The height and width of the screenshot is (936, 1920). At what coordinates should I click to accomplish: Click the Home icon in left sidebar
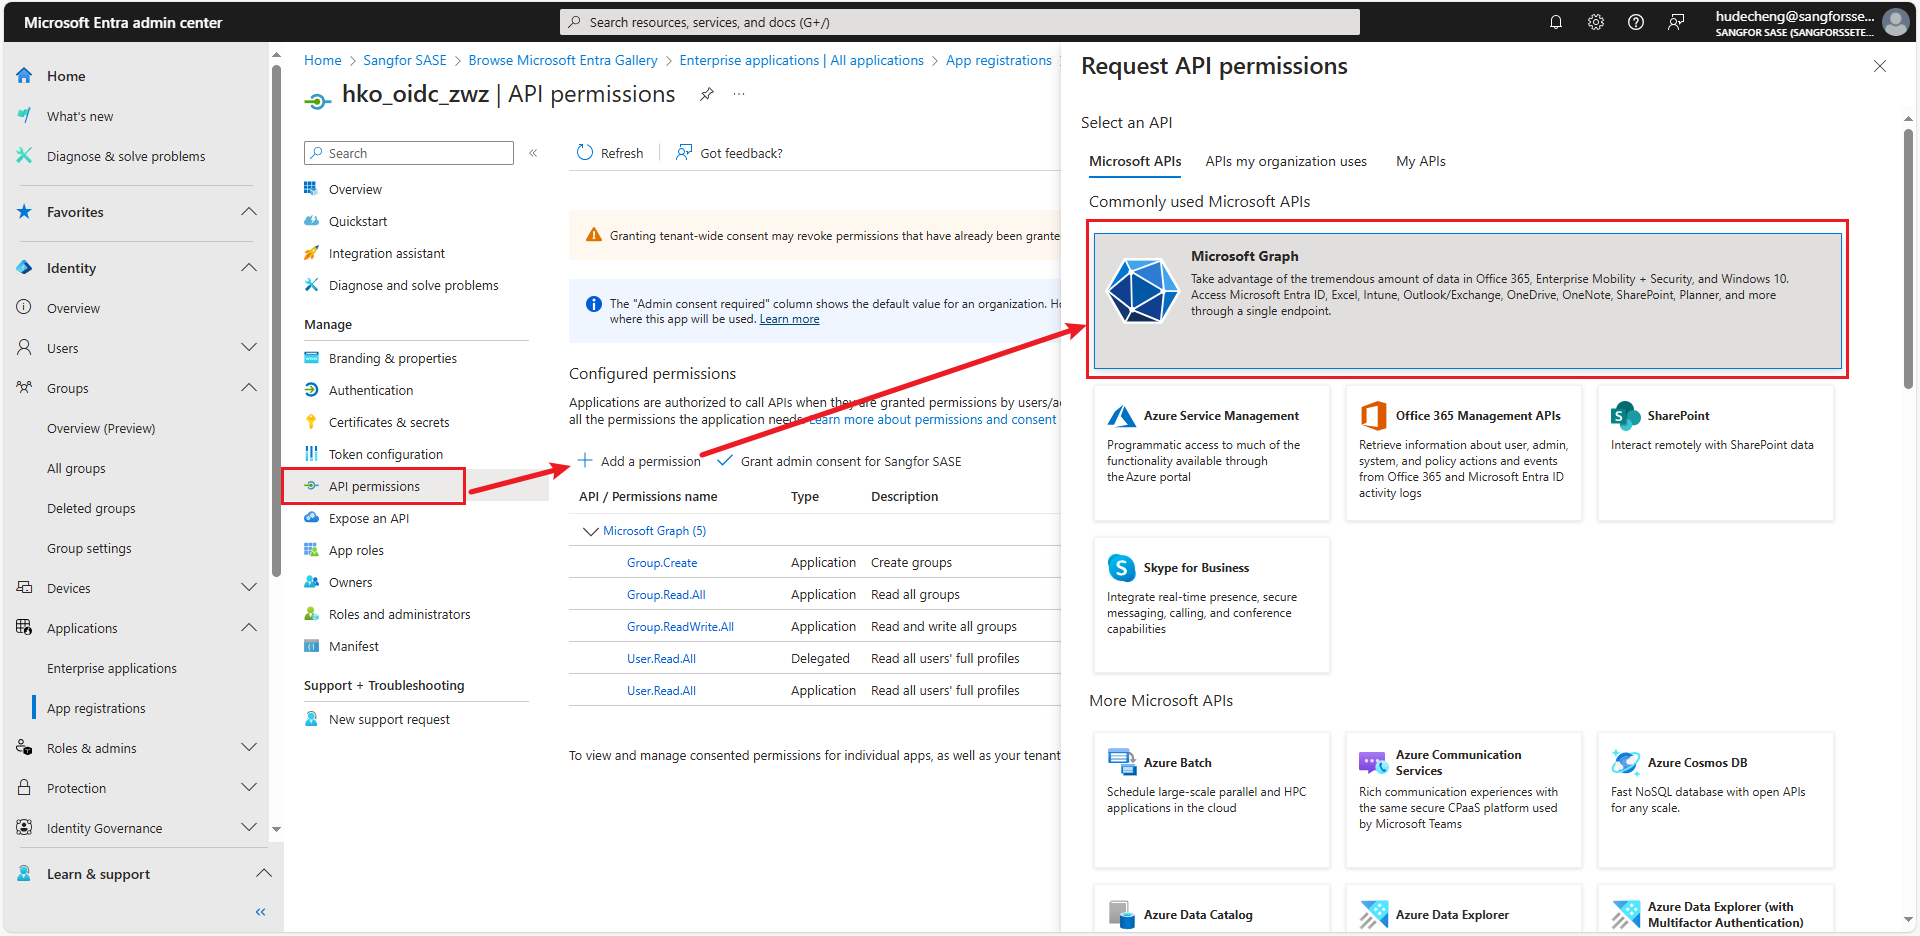25,76
